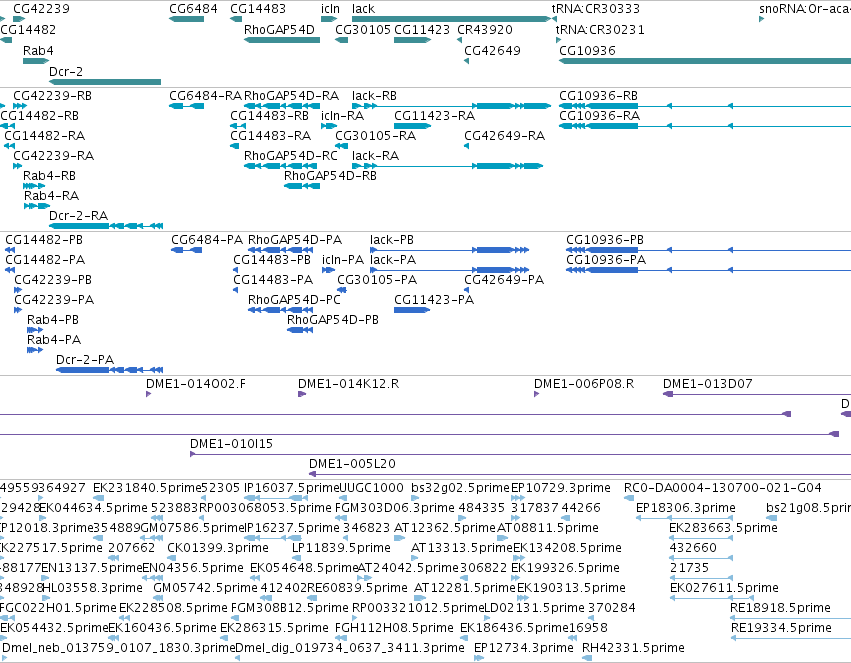The width and height of the screenshot is (851, 663).
Task: Click BAC clone DME1-013D07
Action: [x=708, y=384]
